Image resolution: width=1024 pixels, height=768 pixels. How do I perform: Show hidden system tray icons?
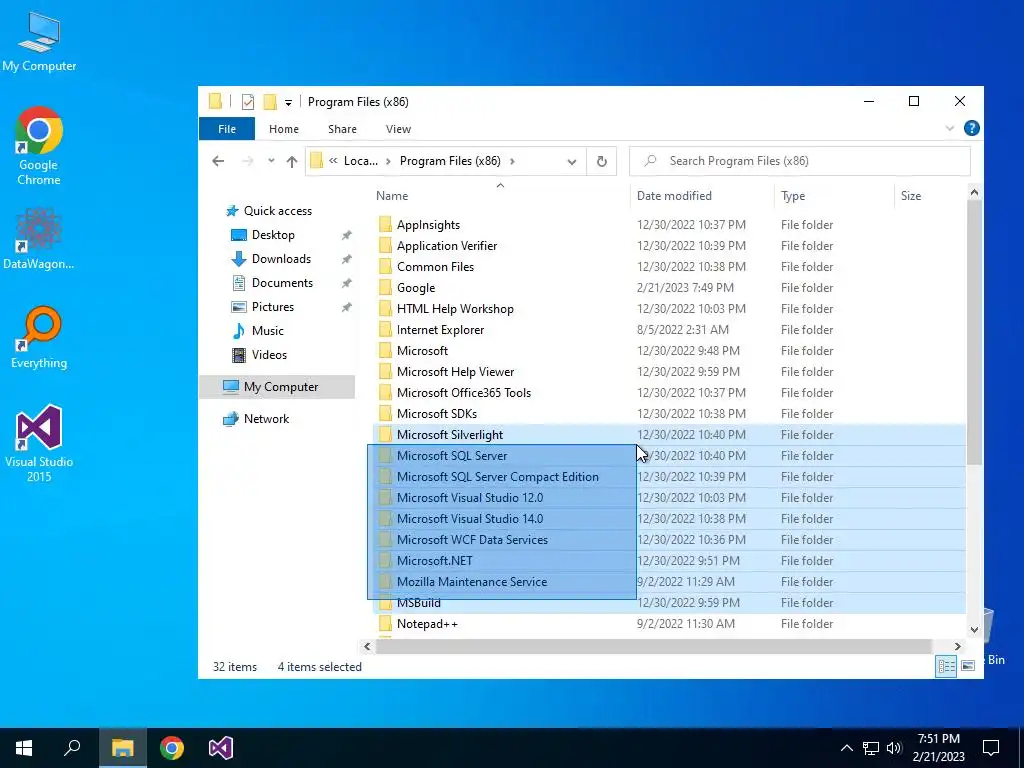(846, 748)
